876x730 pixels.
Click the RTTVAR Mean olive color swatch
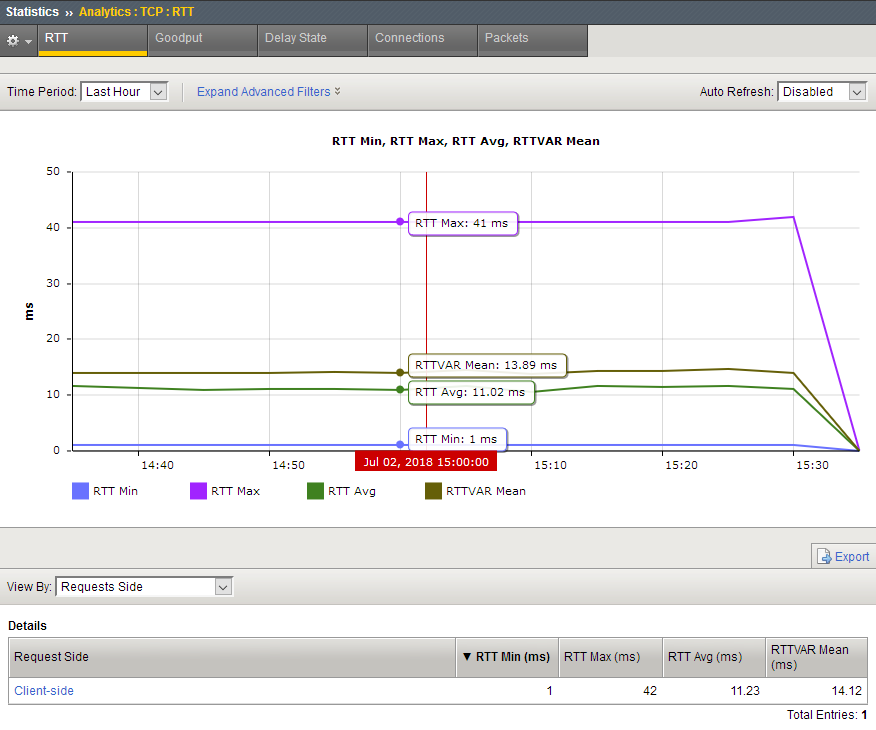433,491
